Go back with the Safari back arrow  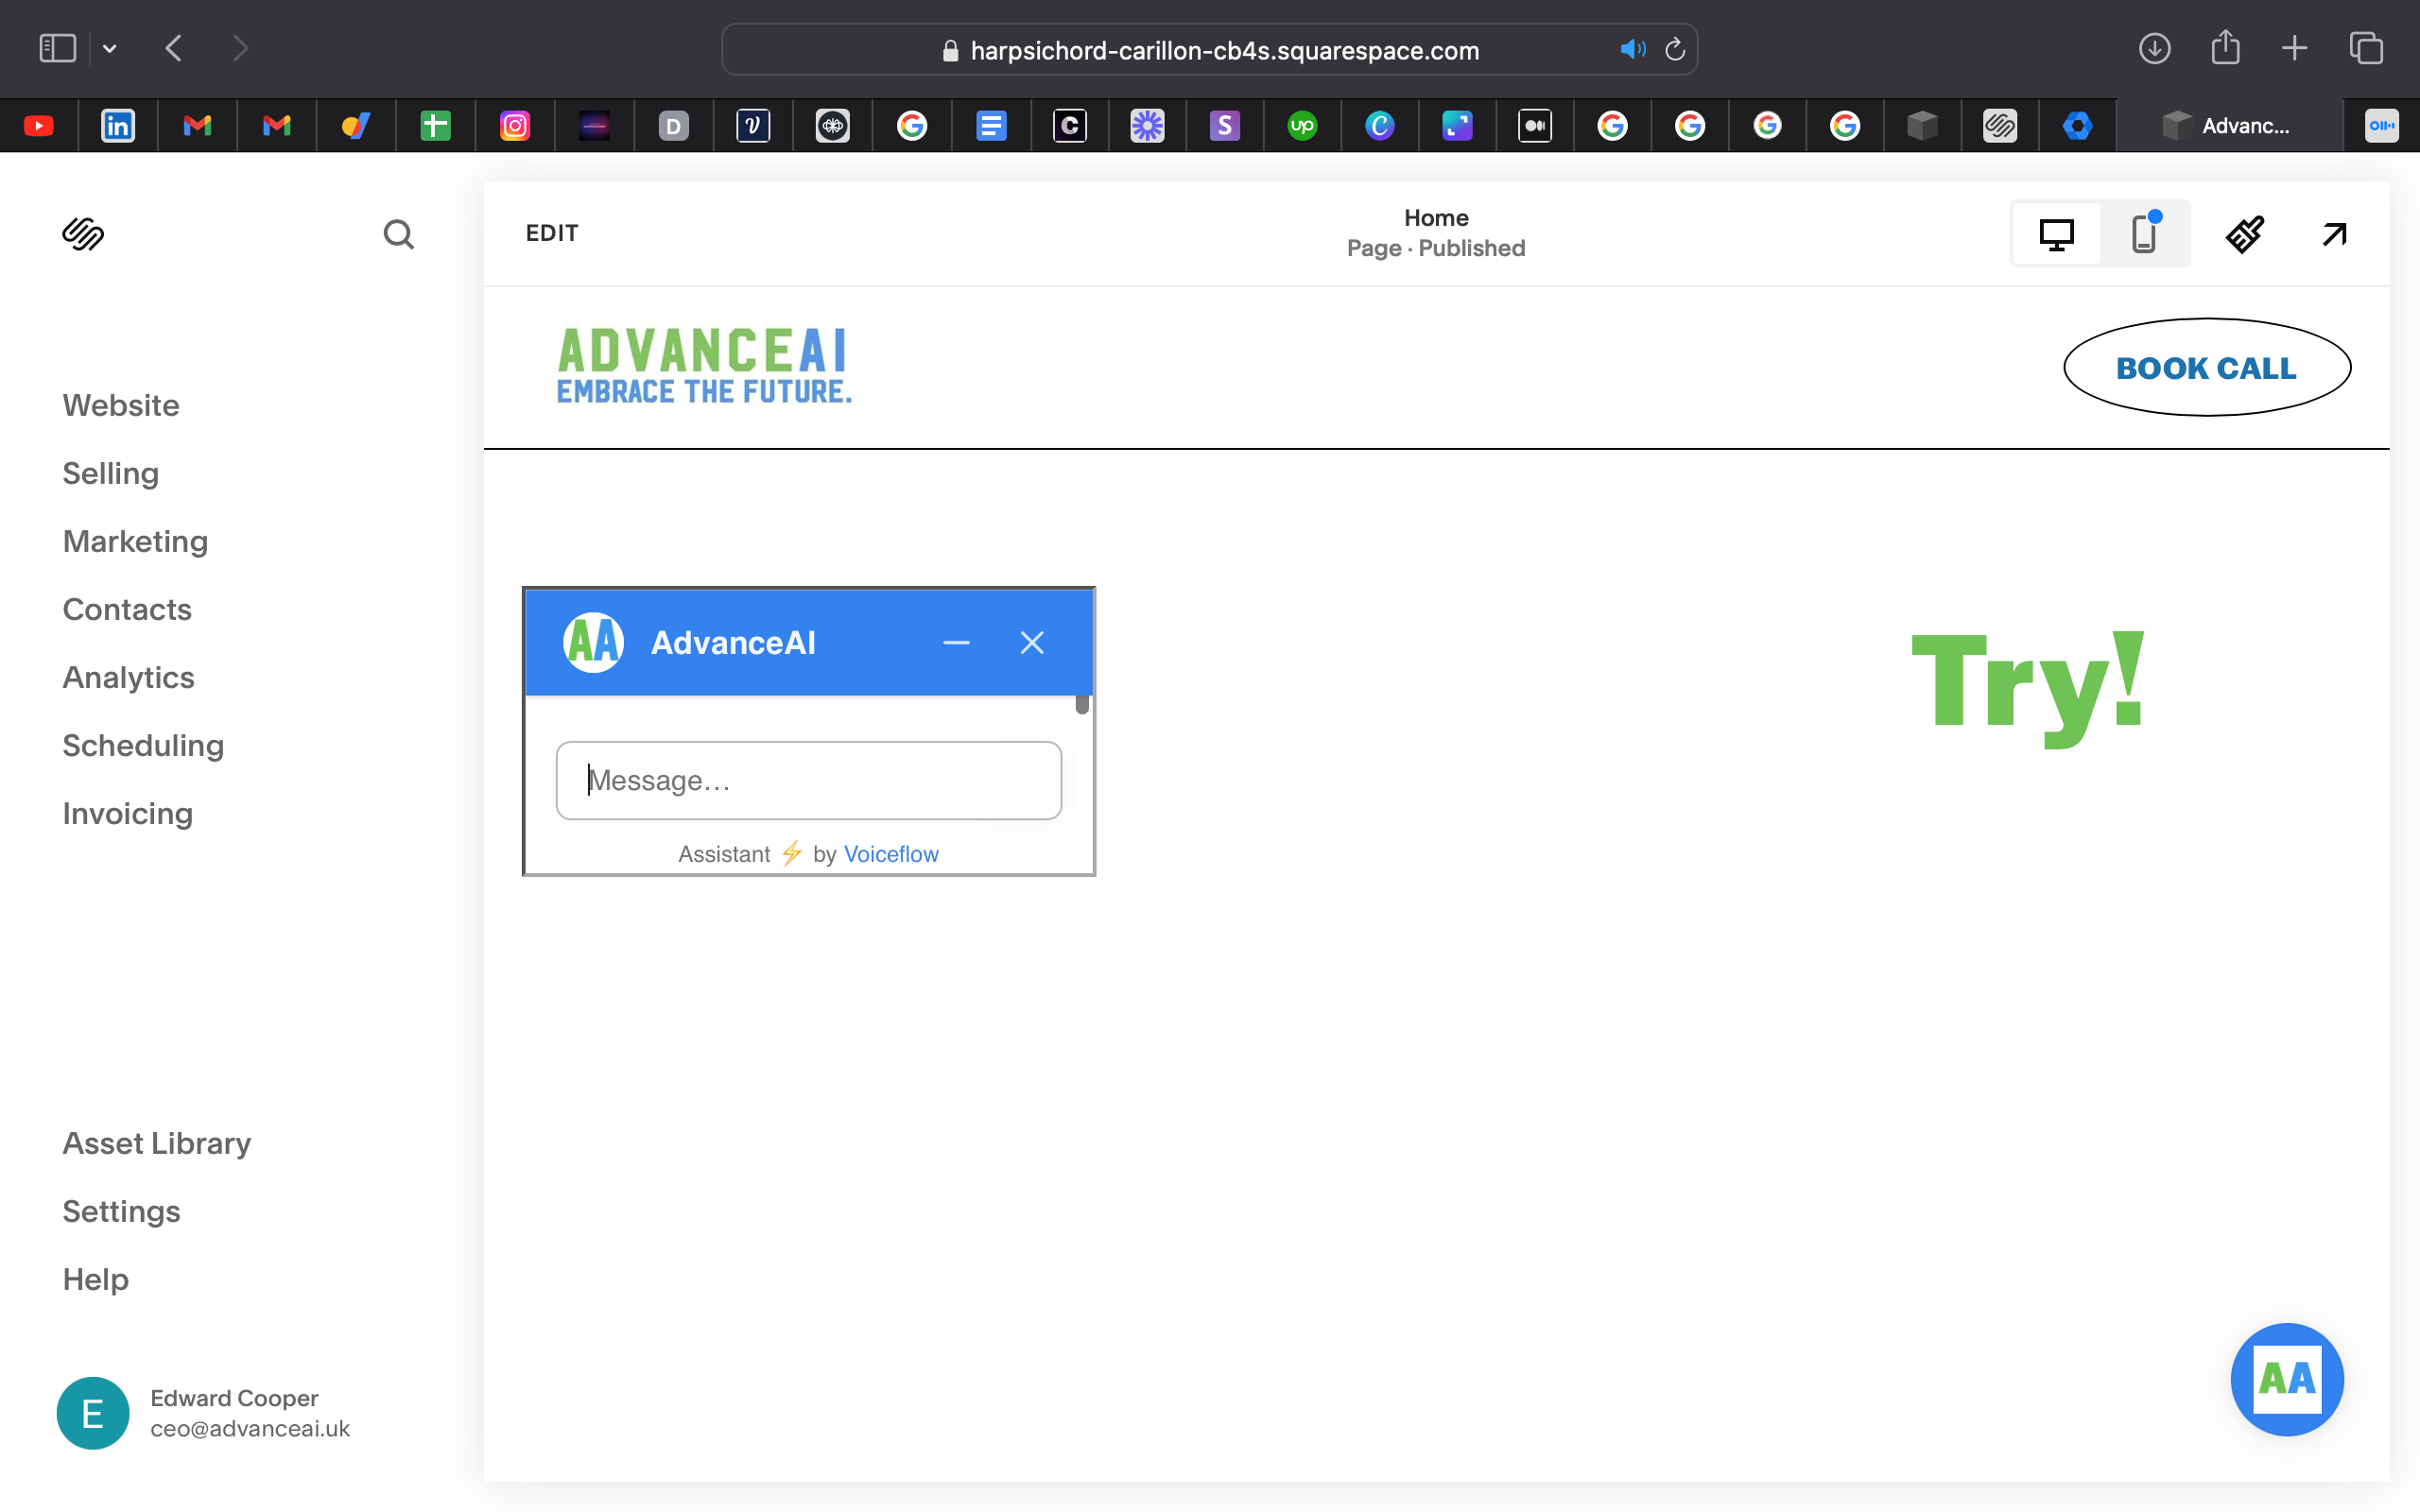174,48
